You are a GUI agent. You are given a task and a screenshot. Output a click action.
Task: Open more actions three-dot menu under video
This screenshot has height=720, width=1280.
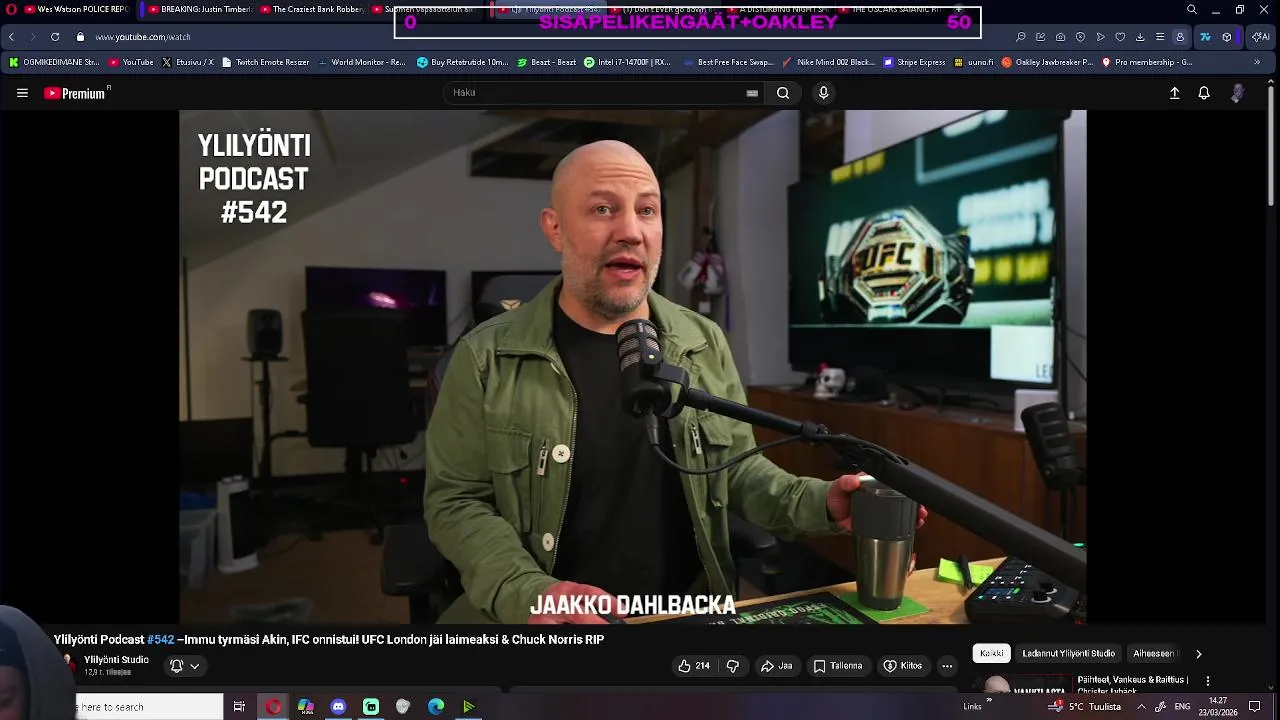point(947,666)
